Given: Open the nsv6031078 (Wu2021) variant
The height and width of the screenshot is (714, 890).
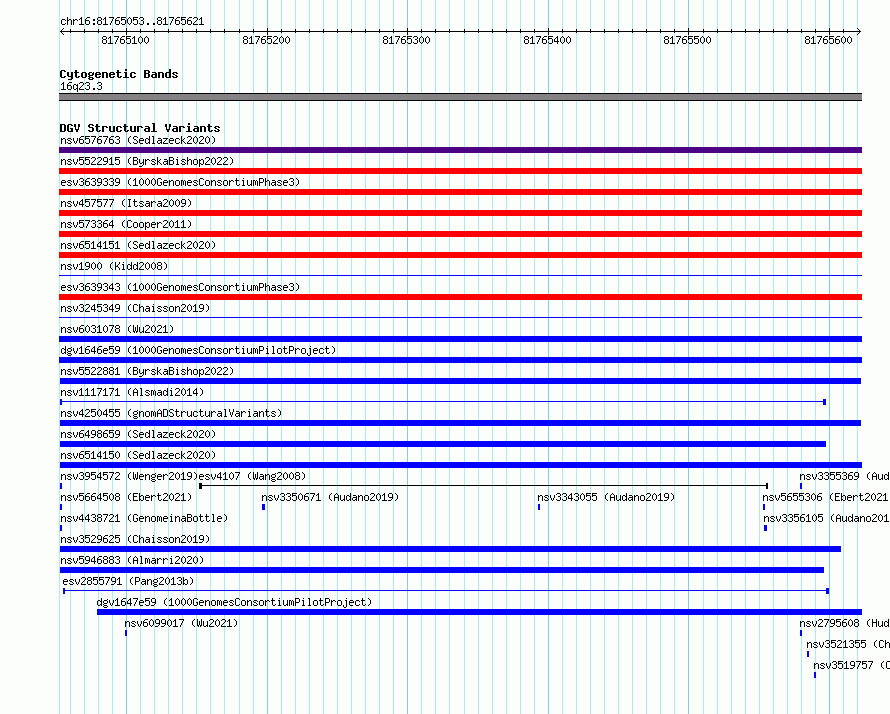Looking at the screenshot, I should [x=117, y=329].
